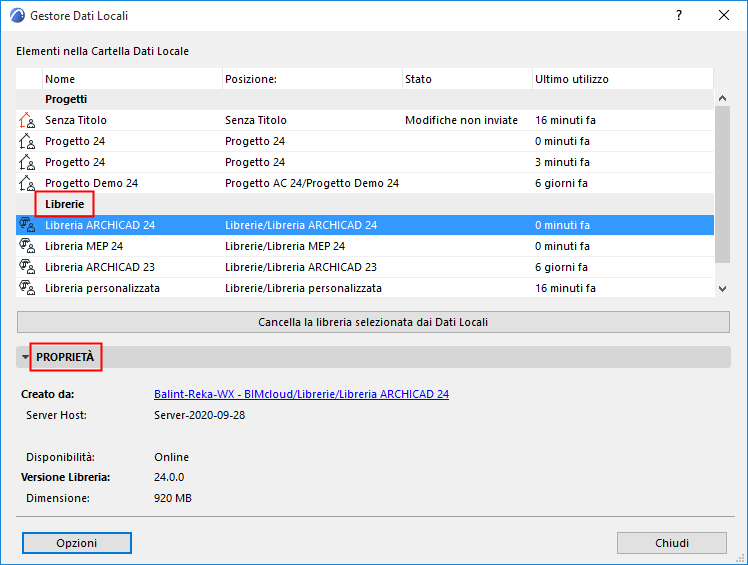Click the library icon of Libreria ARCHICAD 23
This screenshot has height=565, width=748.
tap(27, 267)
